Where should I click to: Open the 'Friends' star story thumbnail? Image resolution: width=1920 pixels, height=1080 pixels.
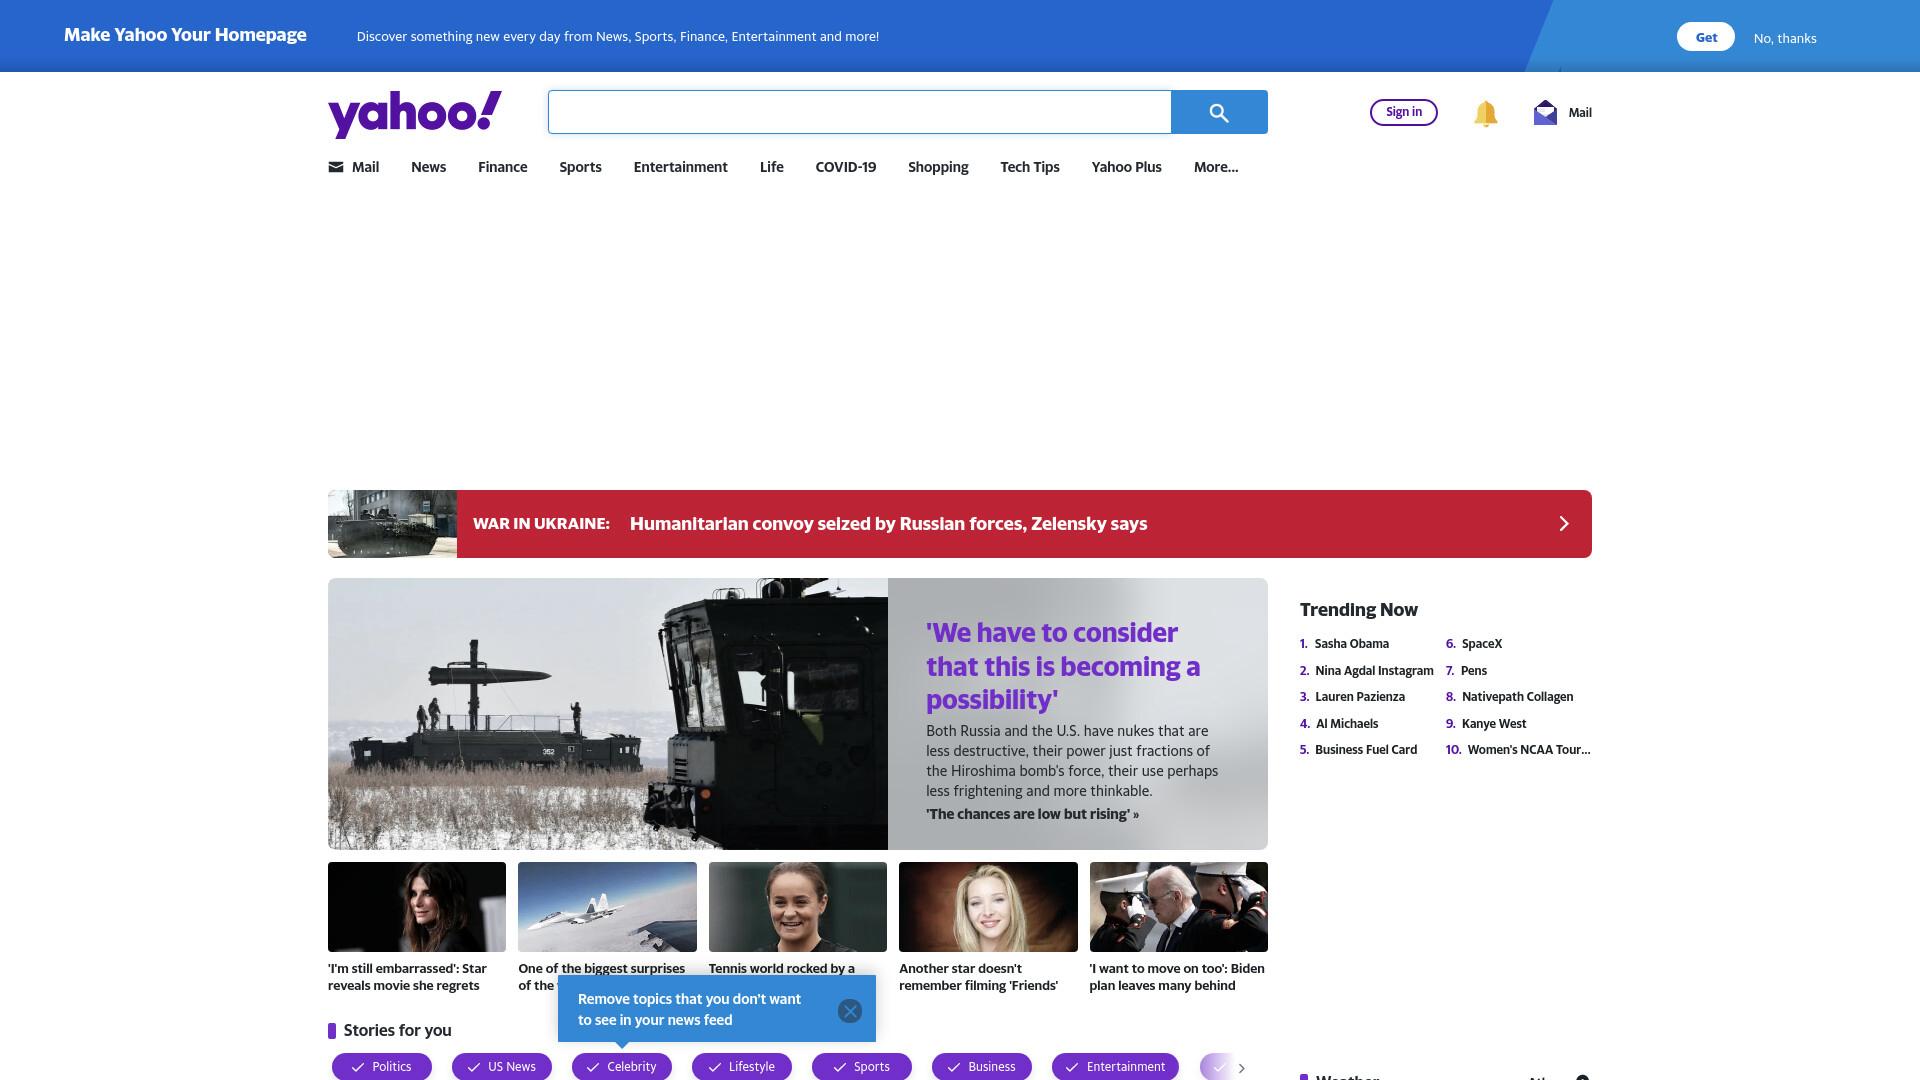click(x=988, y=907)
